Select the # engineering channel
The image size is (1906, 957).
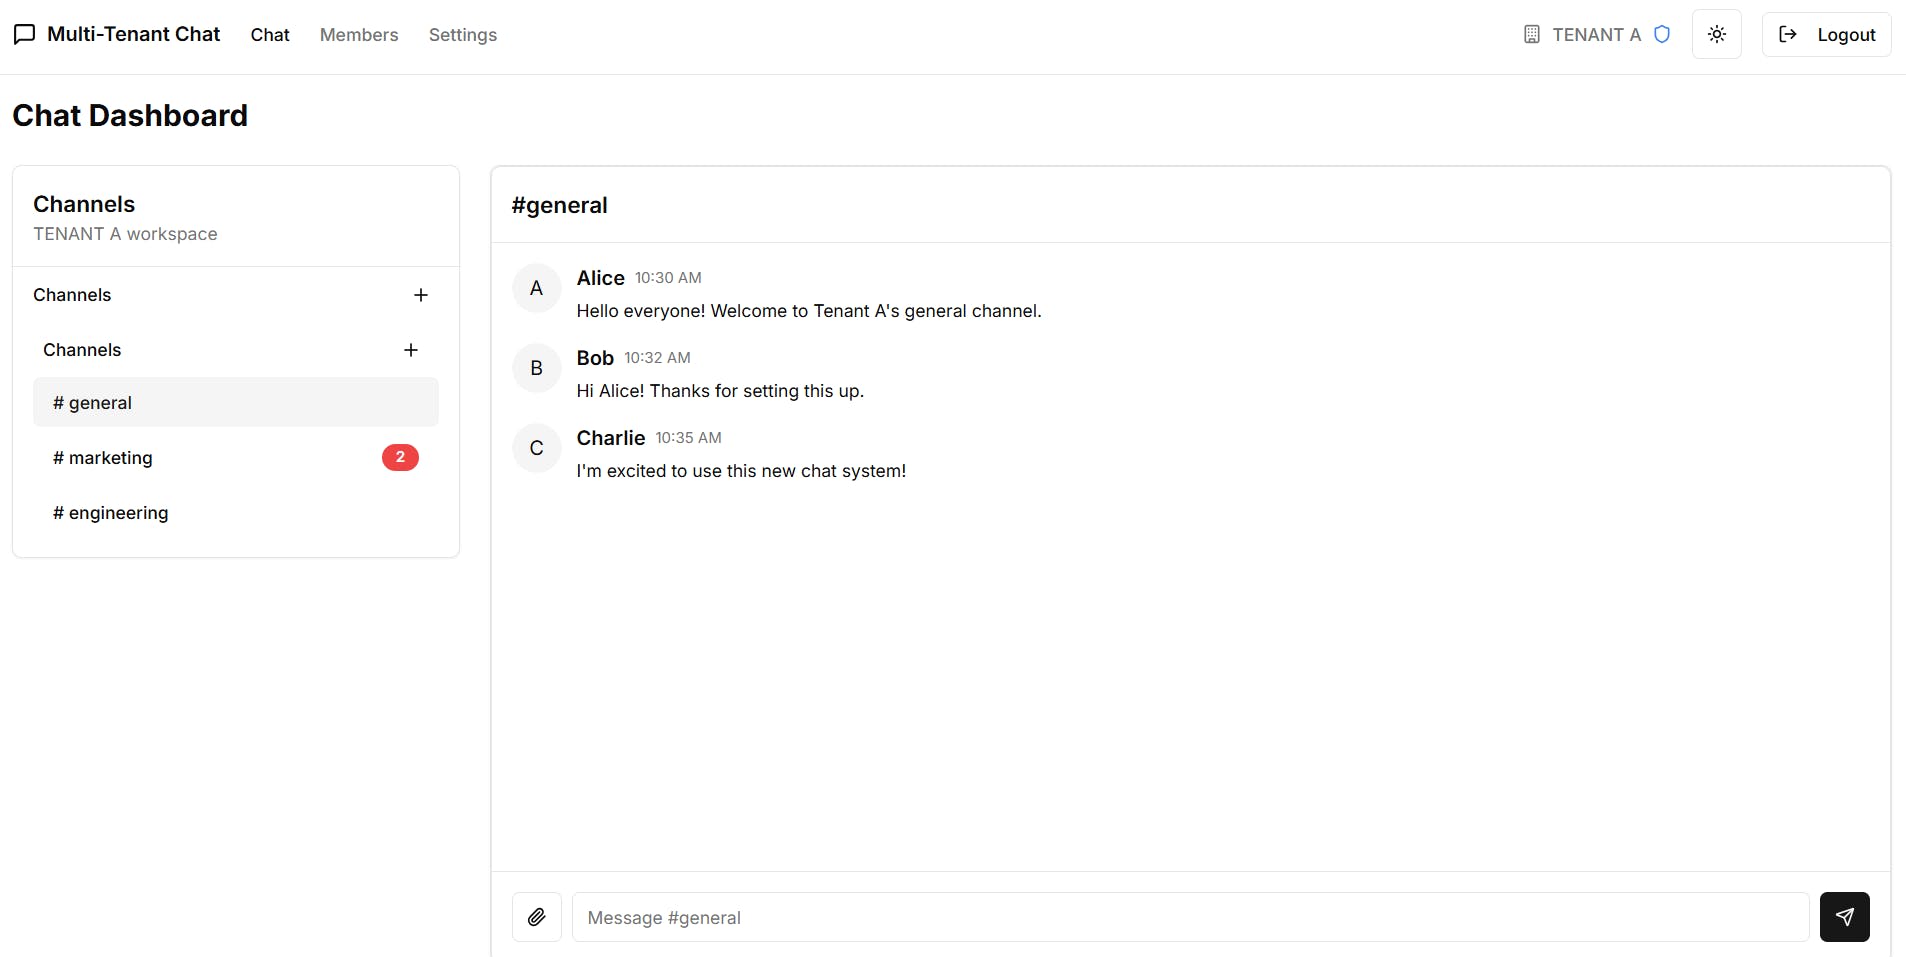(x=111, y=513)
